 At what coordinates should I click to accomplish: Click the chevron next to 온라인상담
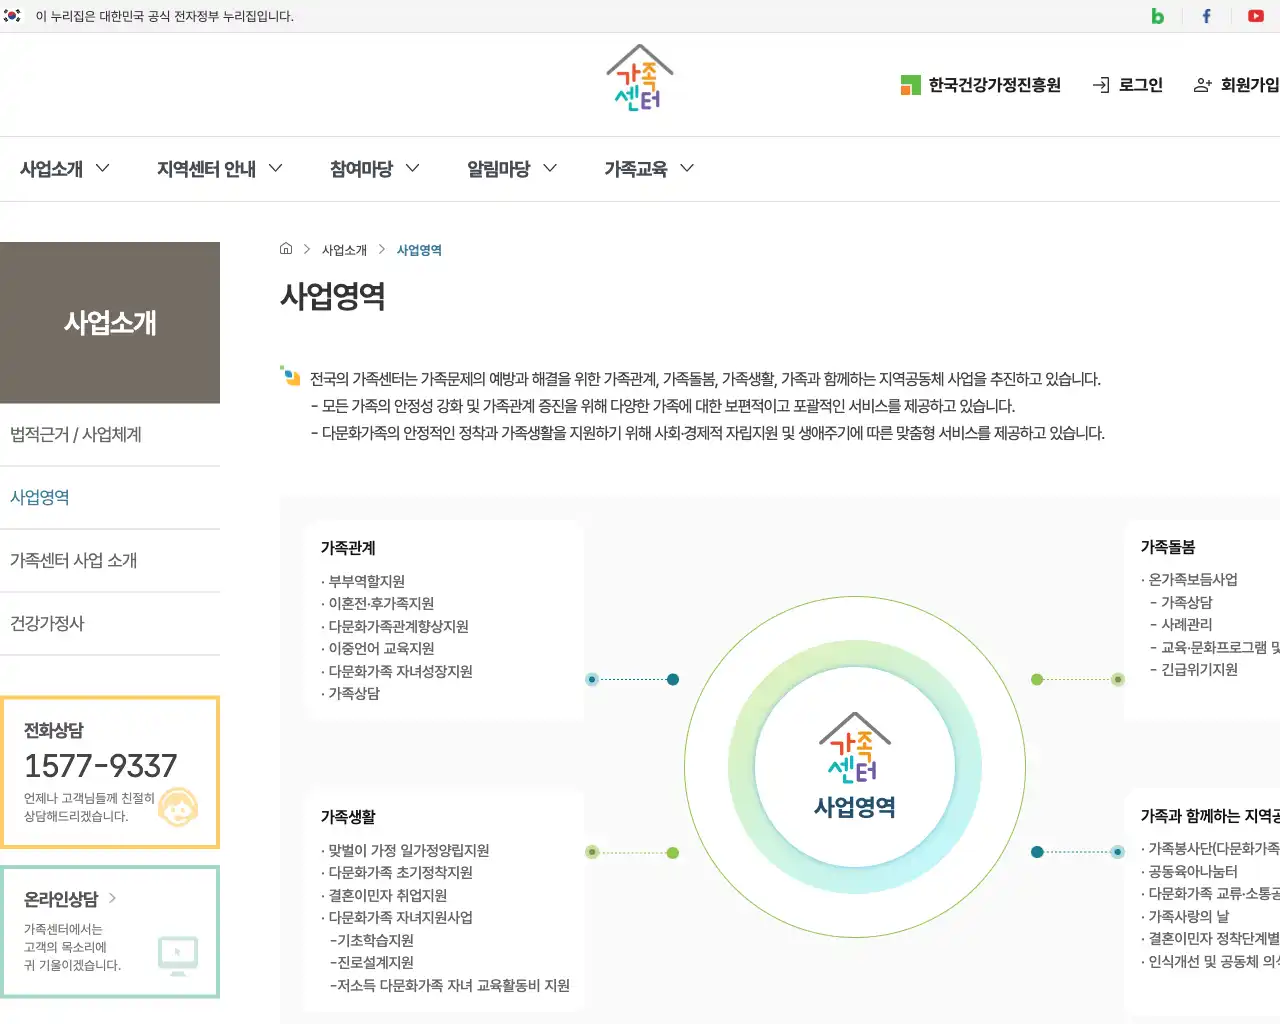click(x=112, y=898)
